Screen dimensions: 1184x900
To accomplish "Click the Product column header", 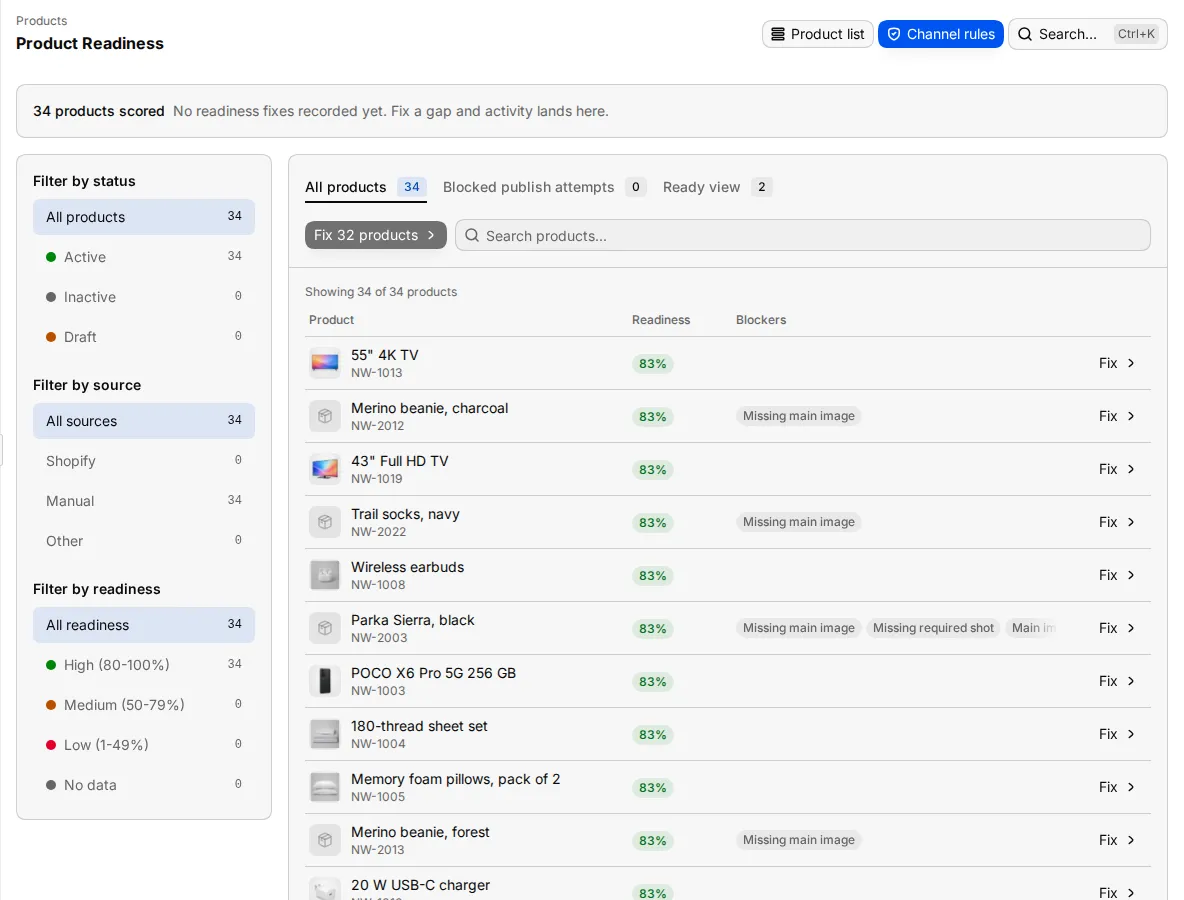I will [x=331, y=319].
